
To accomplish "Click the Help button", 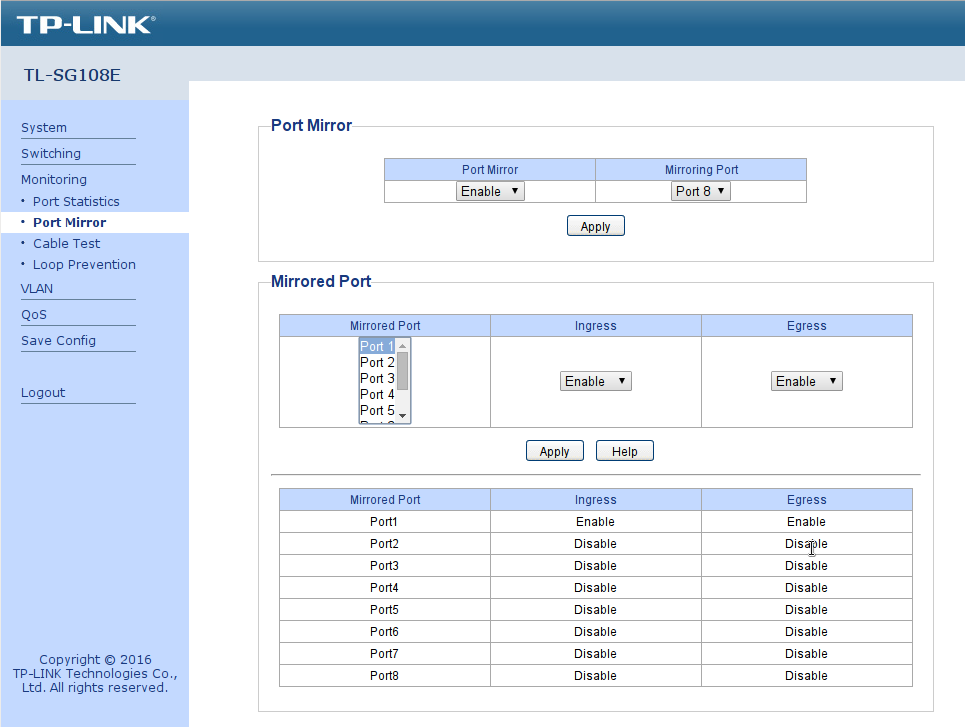I will (x=624, y=452).
